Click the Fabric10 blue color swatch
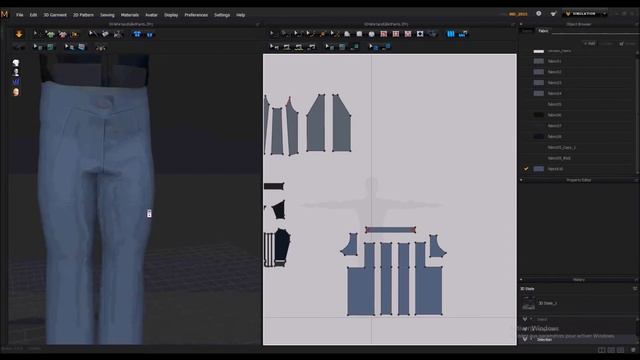The width and height of the screenshot is (640, 360). click(x=539, y=169)
